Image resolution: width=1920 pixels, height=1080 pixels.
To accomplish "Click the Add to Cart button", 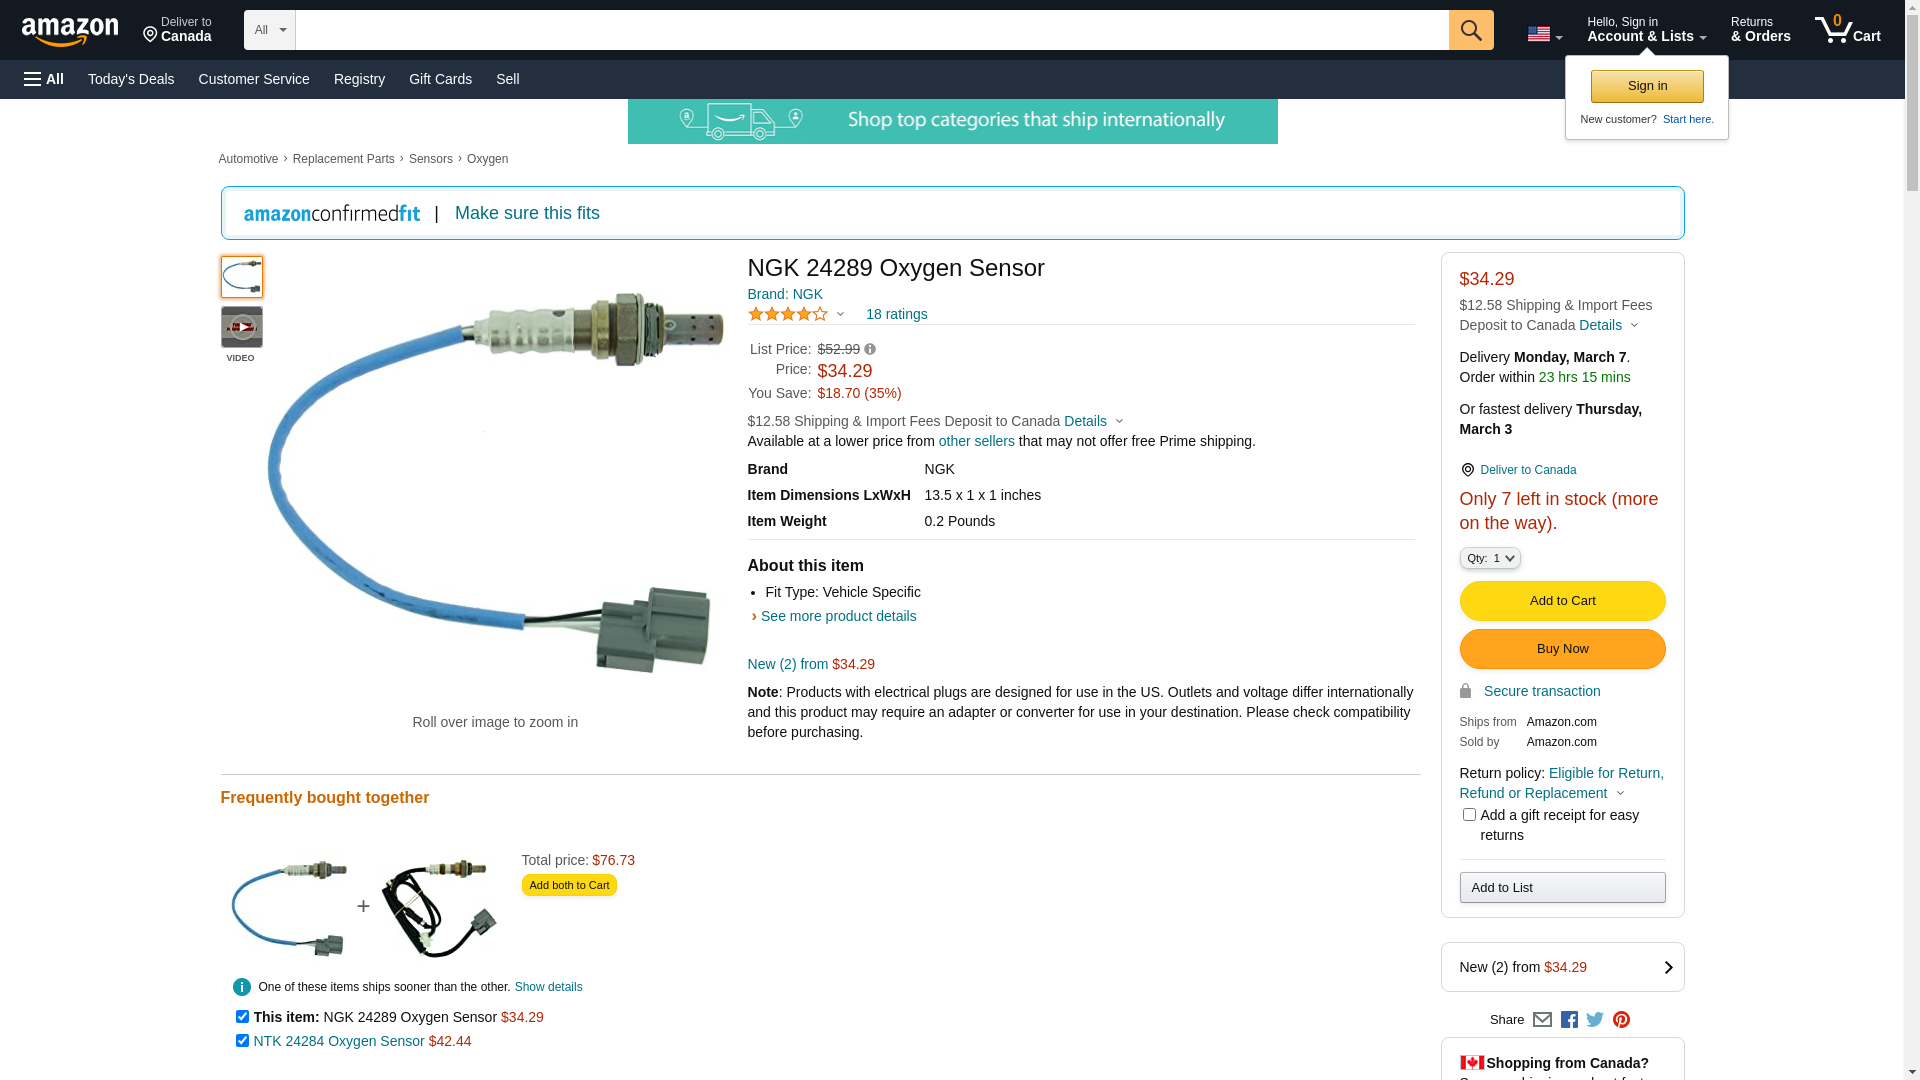I will pos(1562,601).
